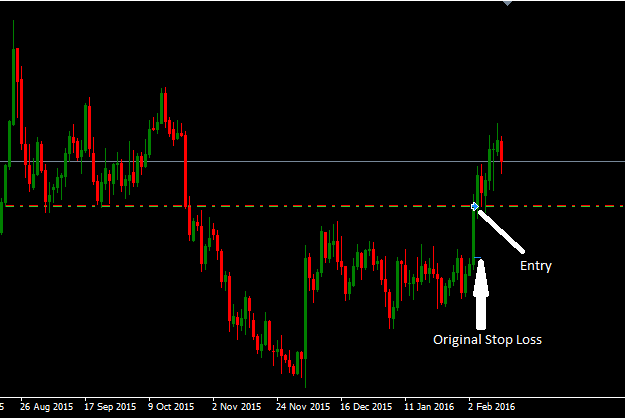Click the 2 Feb 2016 date label

[x=491, y=407]
